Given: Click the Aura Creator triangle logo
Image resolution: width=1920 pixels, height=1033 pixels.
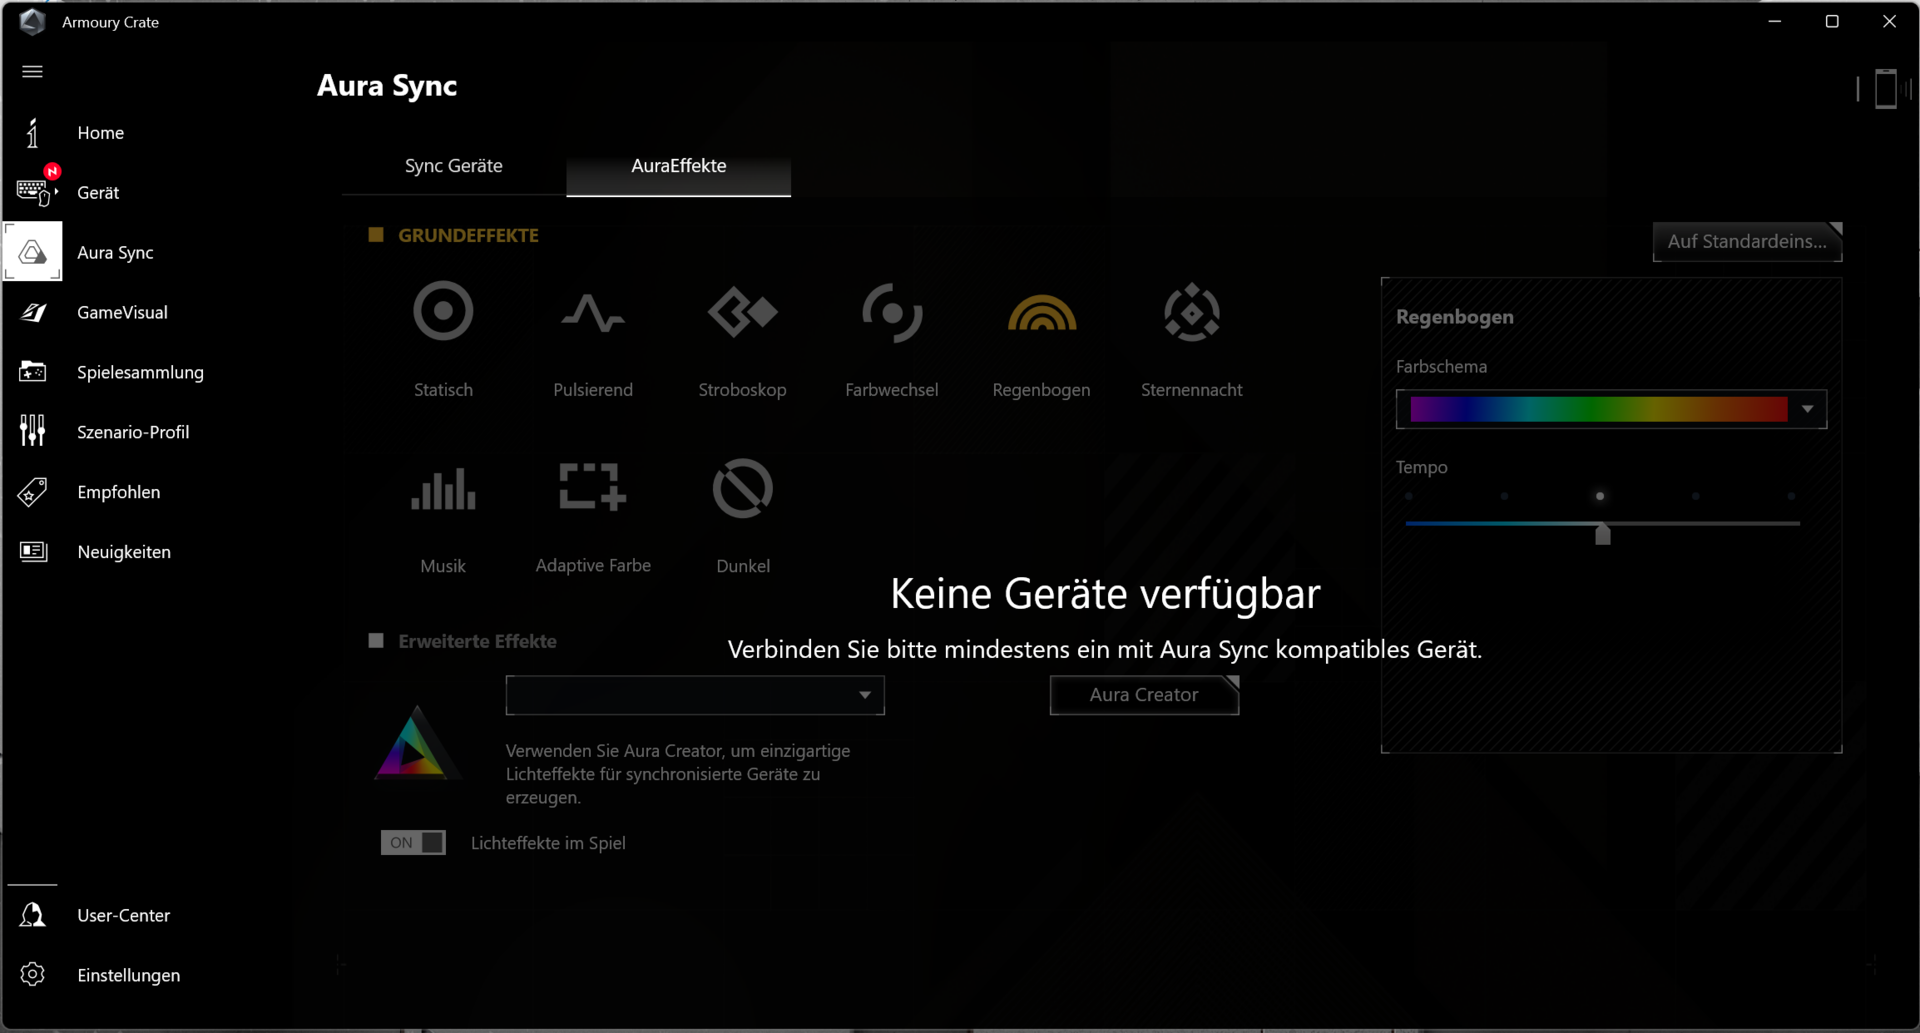Looking at the screenshot, I should [x=415, y=743].
